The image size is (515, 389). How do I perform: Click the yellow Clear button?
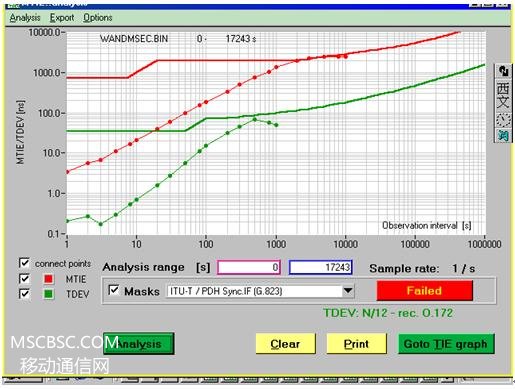point(285,344)
